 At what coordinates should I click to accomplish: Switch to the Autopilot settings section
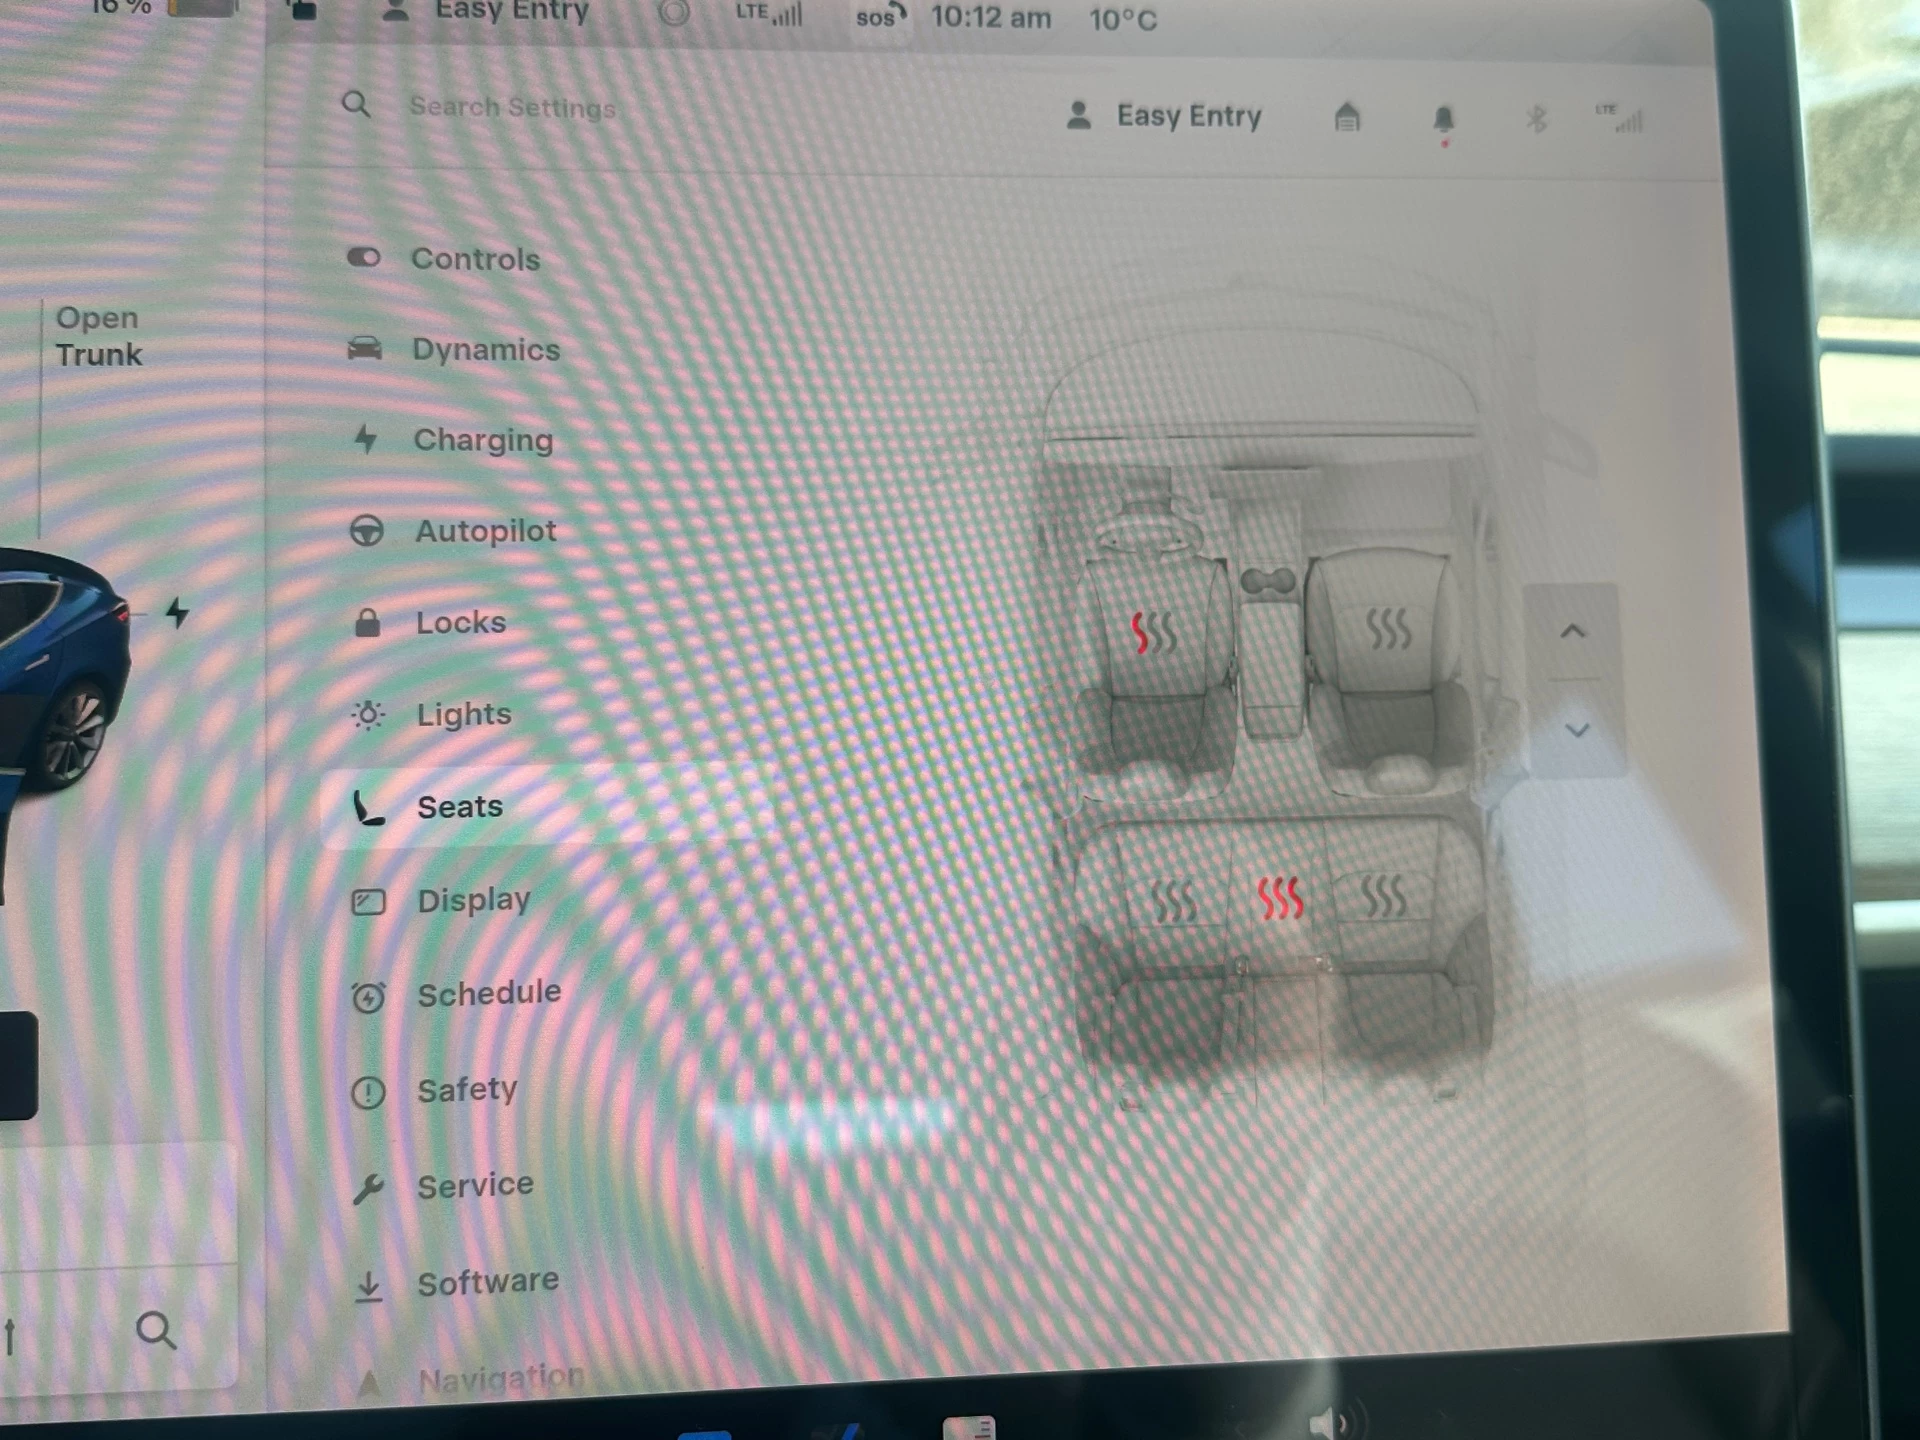485,531
